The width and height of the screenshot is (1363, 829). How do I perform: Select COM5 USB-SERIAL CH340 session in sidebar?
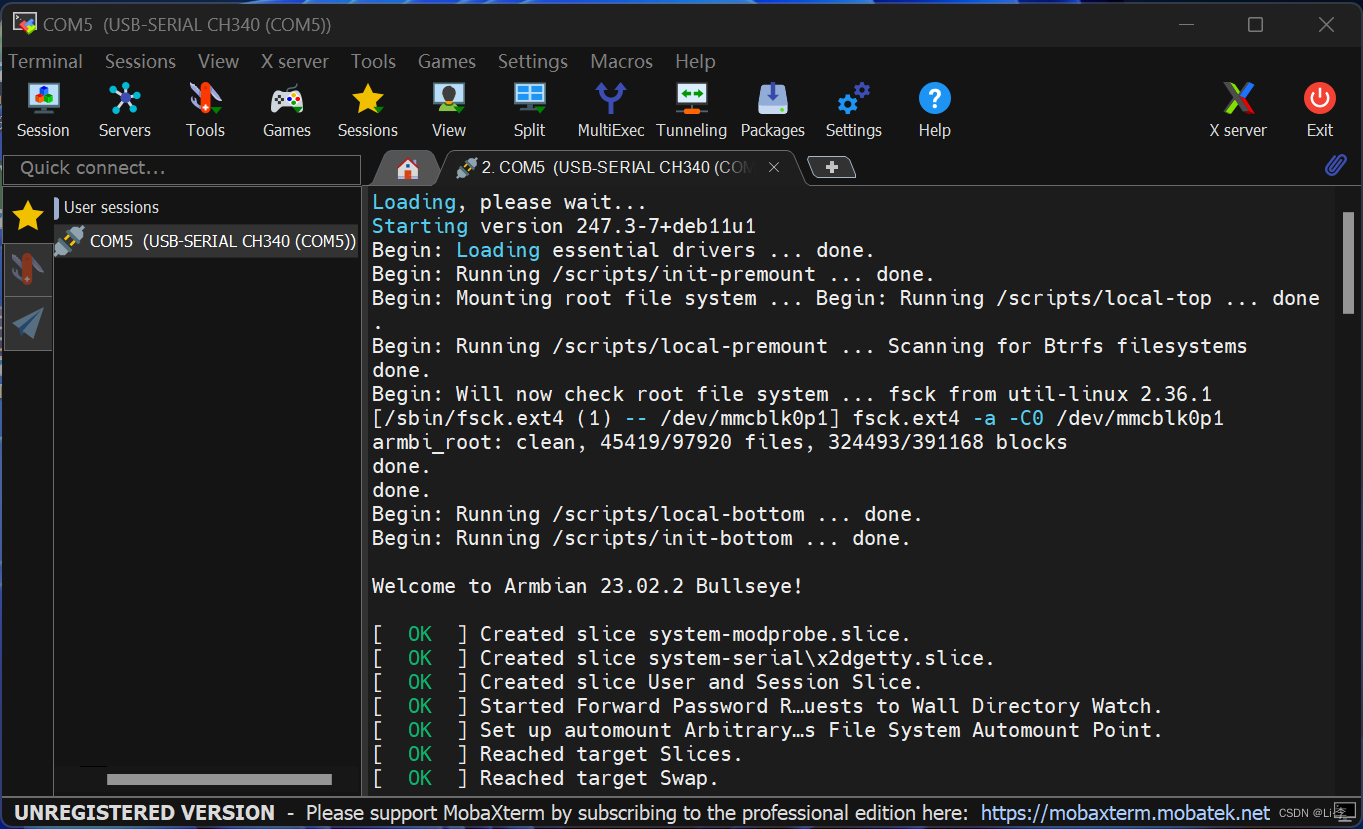tap(207, 241)
